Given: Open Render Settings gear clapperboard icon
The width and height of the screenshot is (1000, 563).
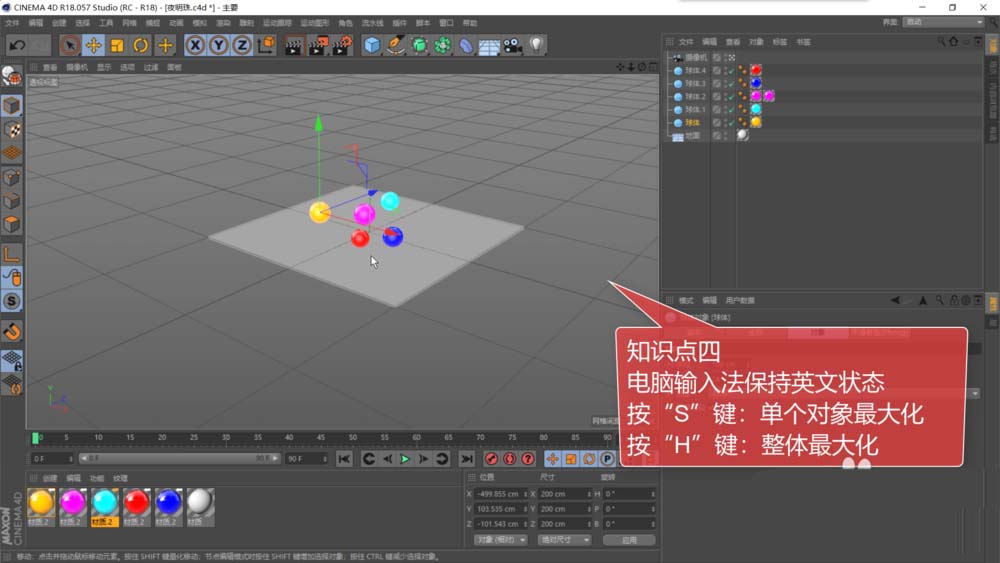Looking at the screenshot, I should (342, 45).
